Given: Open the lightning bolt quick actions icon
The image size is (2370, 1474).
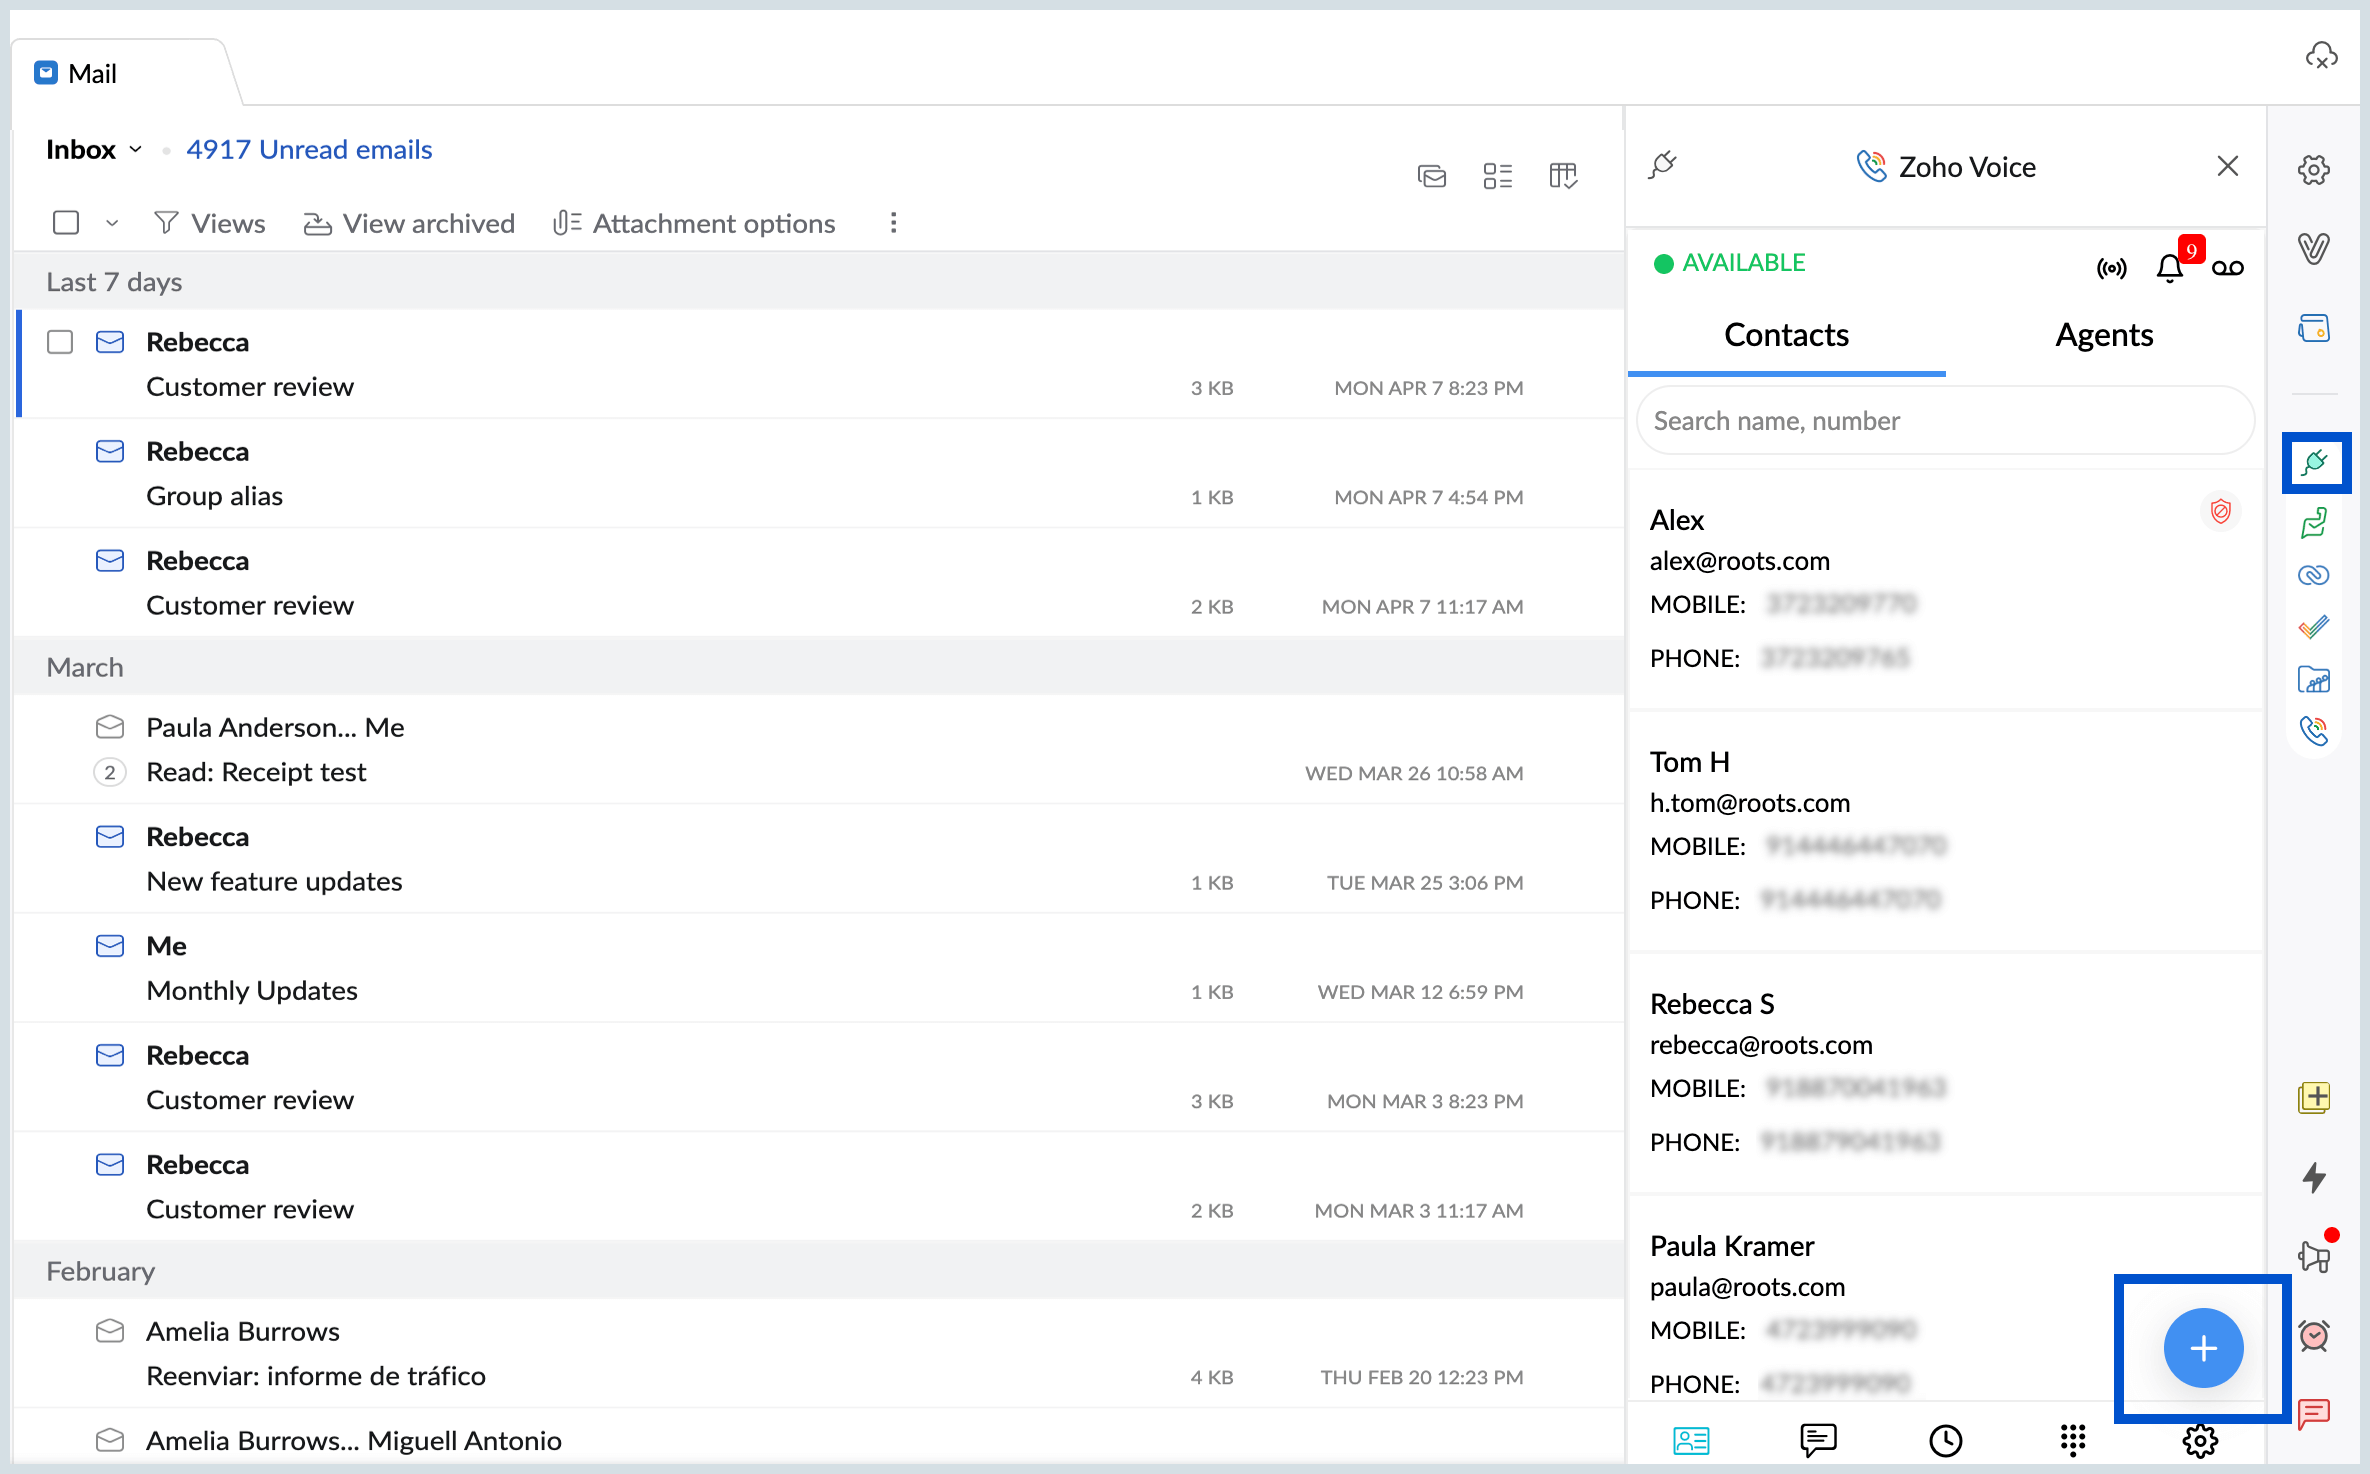Looking at the screenshot, I should tap(2314, 1177).
